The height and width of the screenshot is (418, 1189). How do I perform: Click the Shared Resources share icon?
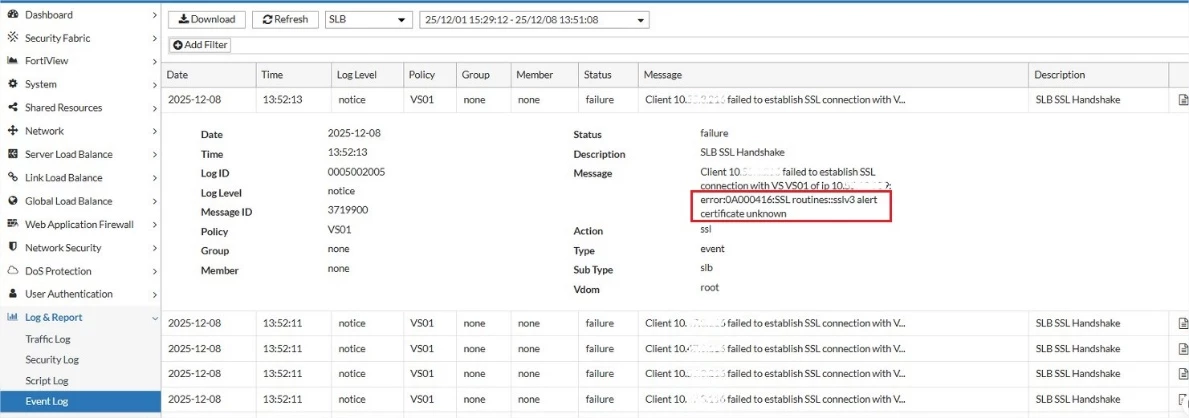[x=12, y=108]
